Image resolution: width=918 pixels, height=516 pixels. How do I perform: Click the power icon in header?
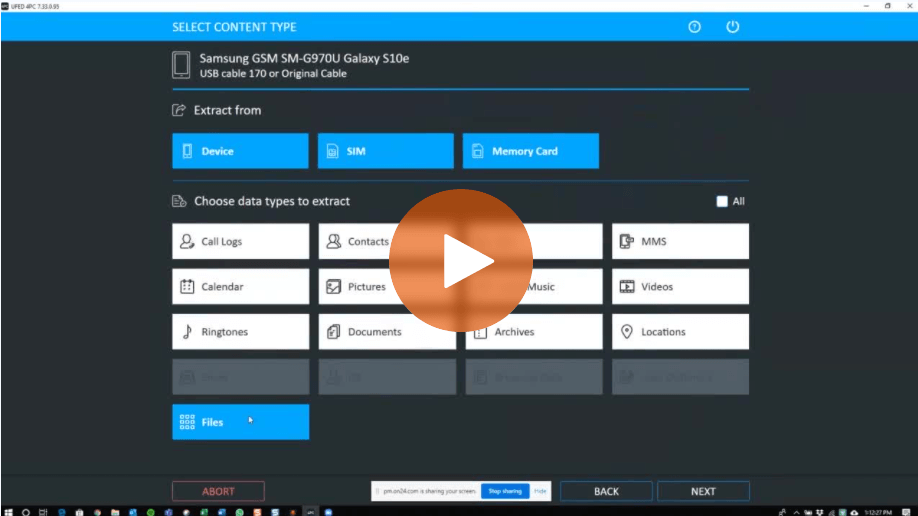click(x=732, y=27)
